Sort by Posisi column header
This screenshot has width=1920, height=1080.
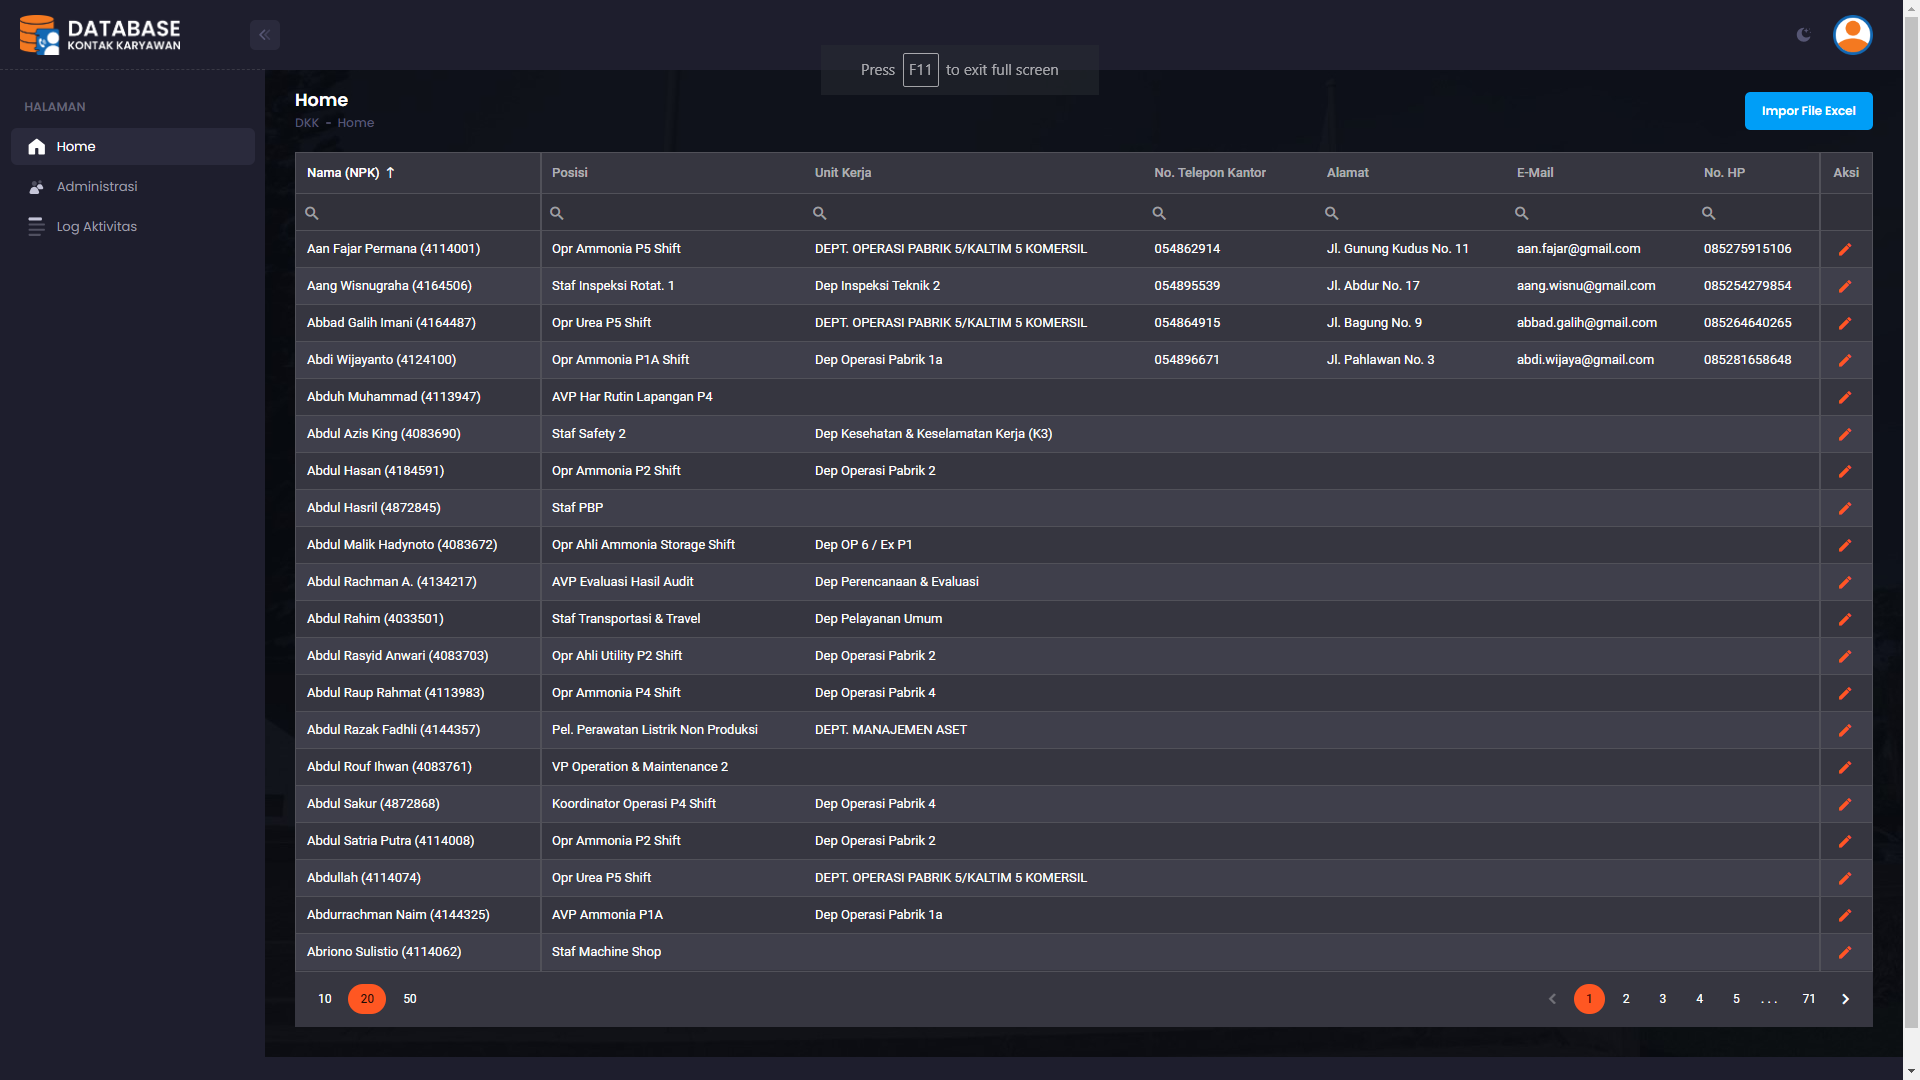(672, 173)
